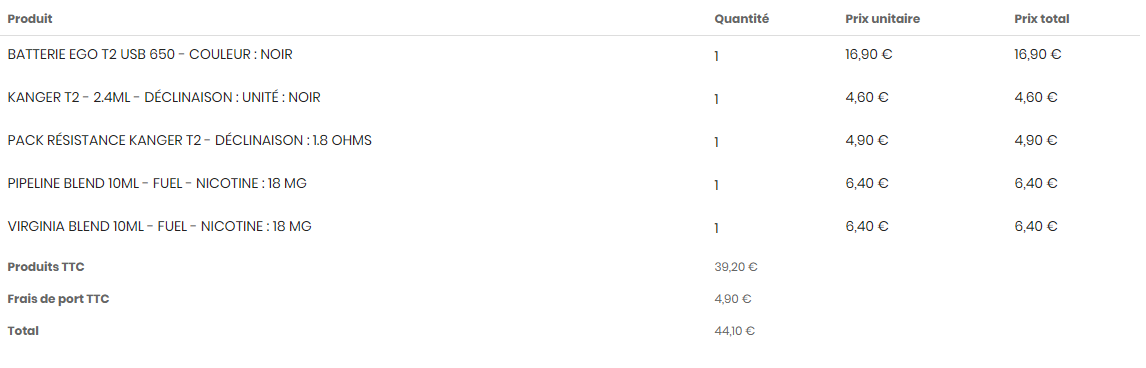Select the 44,10 € order total

pyautogui.click(x=735, y=331)
